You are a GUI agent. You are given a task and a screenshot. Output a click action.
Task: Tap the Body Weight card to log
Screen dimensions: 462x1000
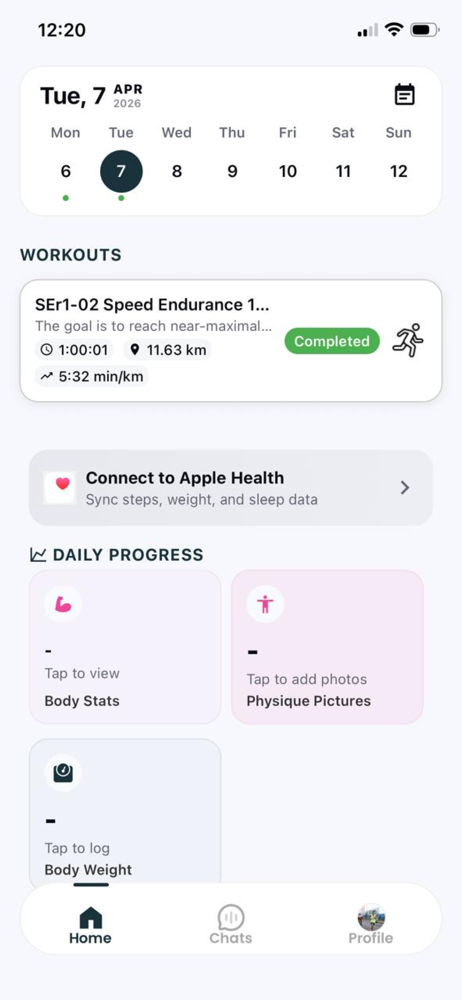tap(125, 813)
